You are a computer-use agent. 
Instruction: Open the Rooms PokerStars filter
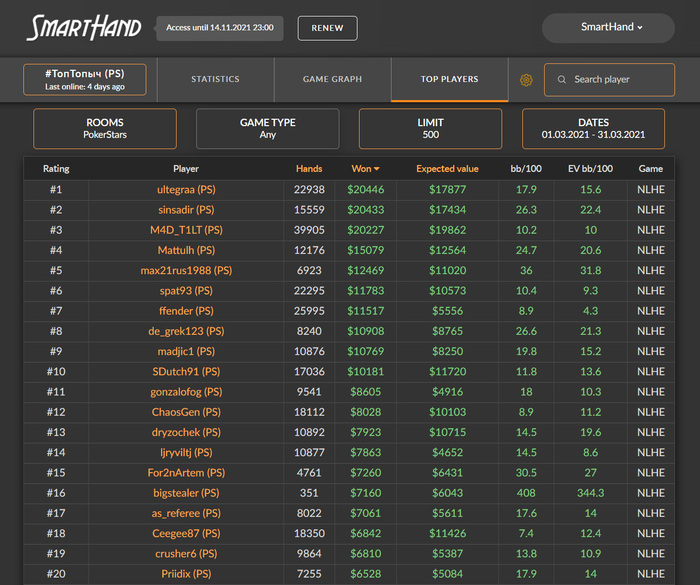tap(105, 129)
